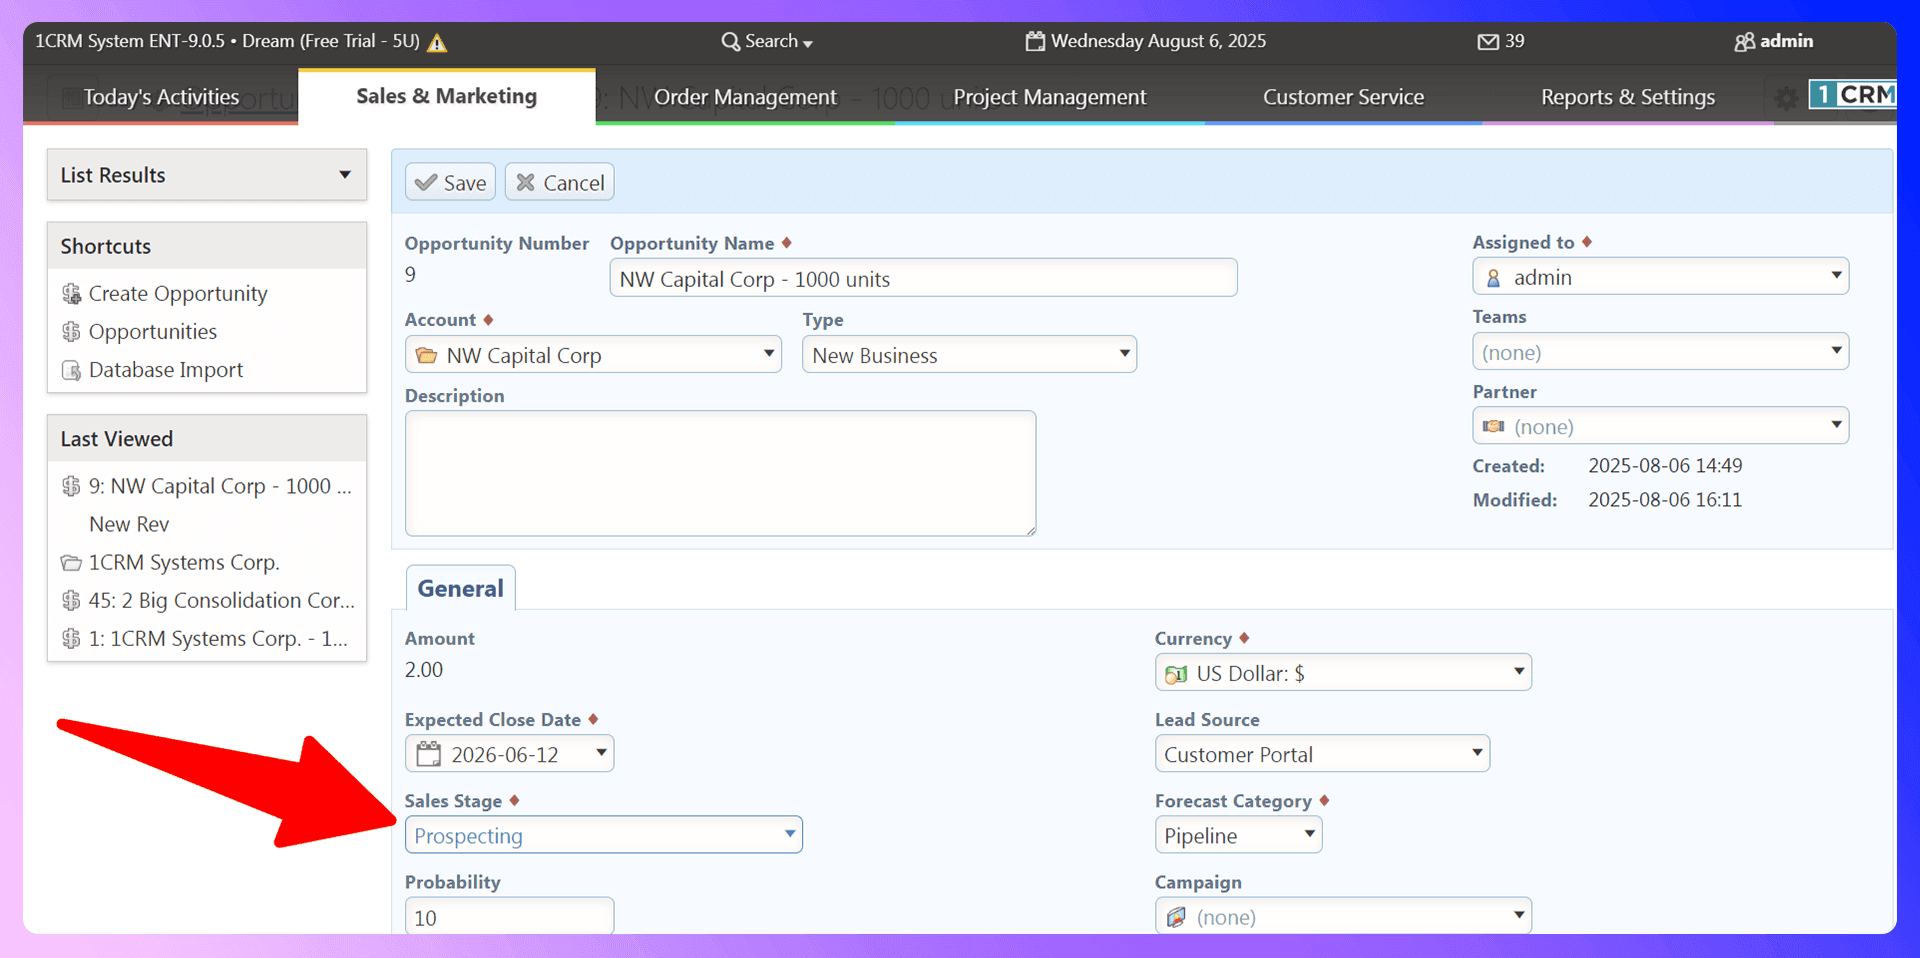
Task: Click the calendar icon next to Wednesday August 6
Action: [1035, 41]
